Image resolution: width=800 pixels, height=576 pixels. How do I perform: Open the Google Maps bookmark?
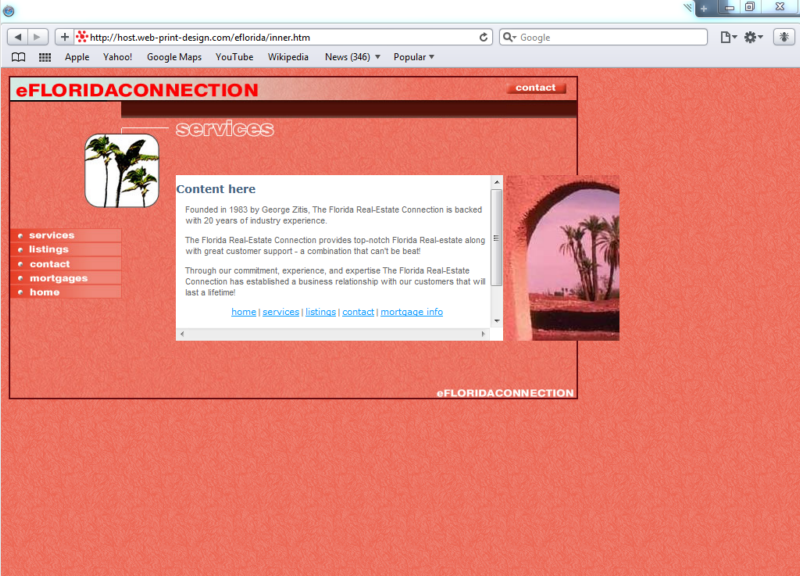tap(174, 57)
